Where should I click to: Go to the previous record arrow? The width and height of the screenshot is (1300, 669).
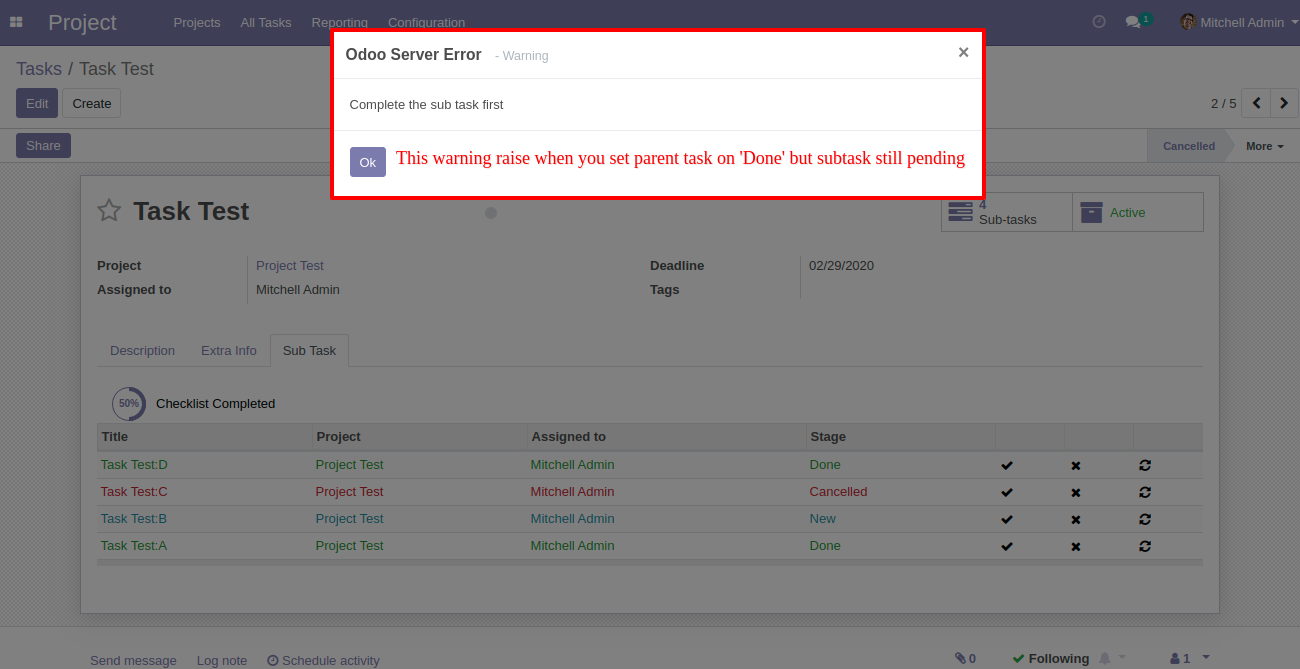coord(1257,103)
